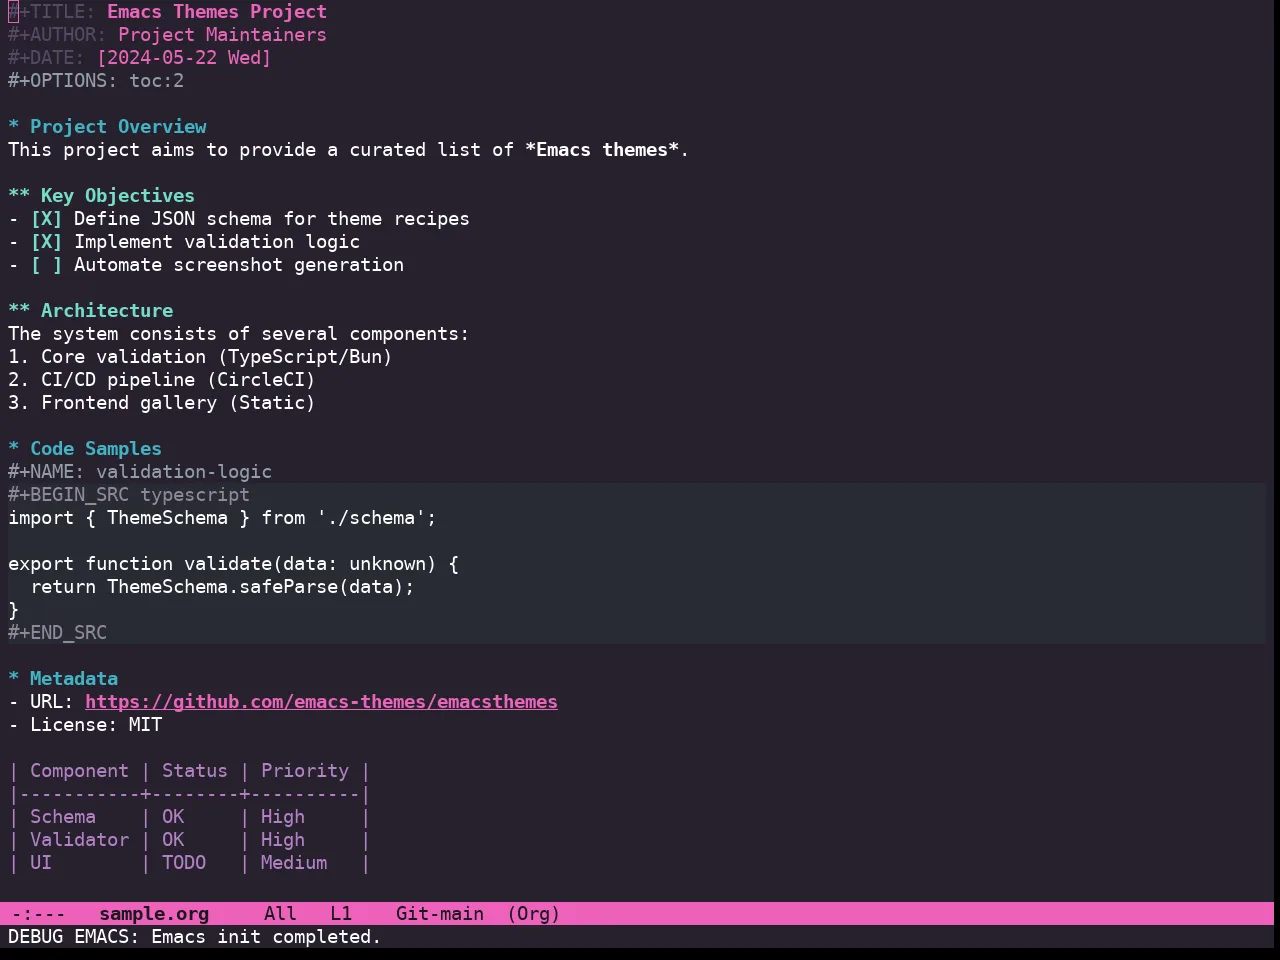Toggle the 'Implement validation logic' checkbox
The height and width of the screenshot is (960, 1280).
(x=46, y=242)
